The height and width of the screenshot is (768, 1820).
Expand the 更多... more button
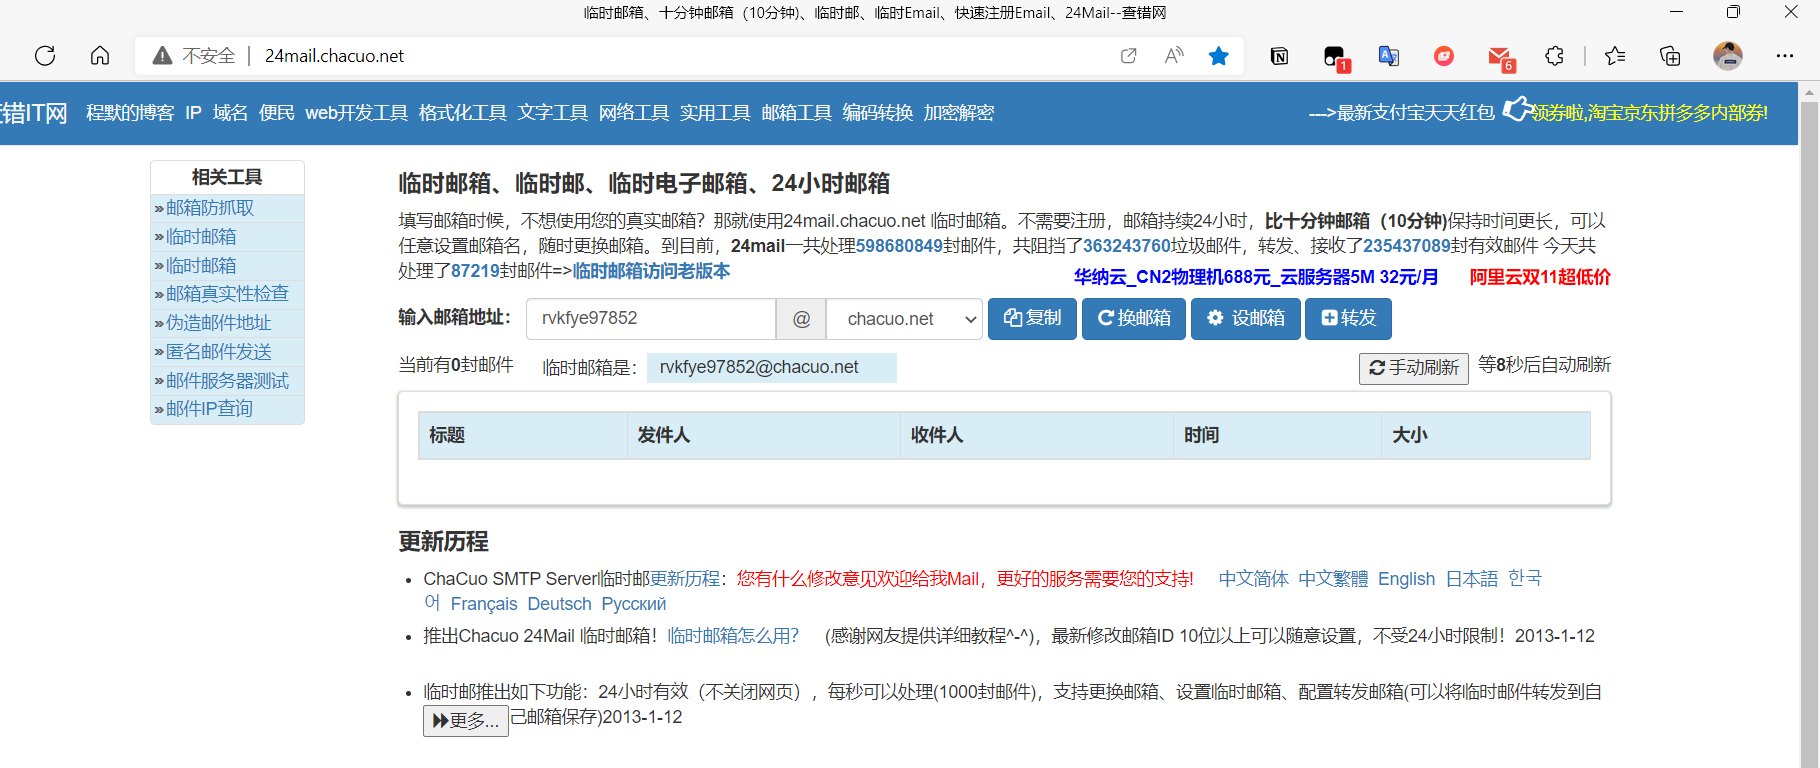point(466,720)
